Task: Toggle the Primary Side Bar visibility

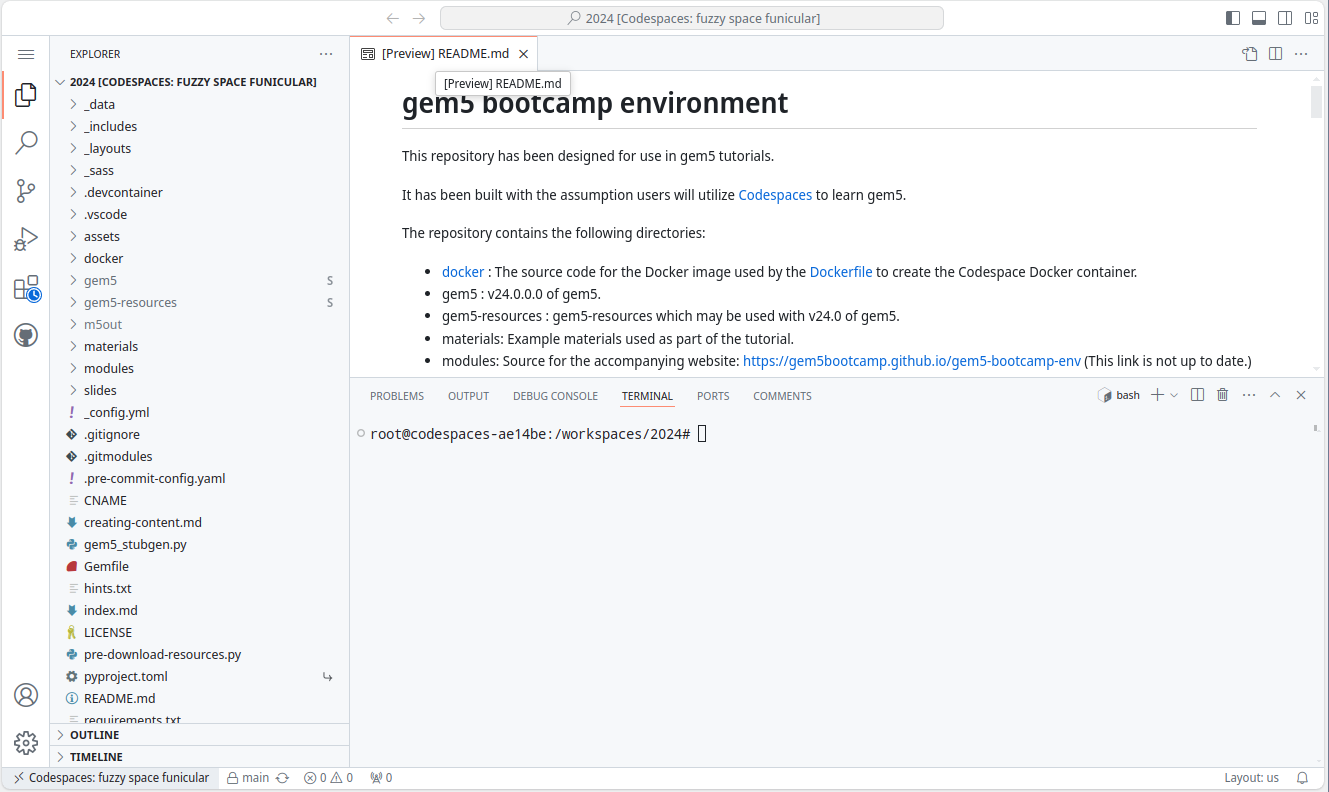Action: click(x=1231, y=17)
